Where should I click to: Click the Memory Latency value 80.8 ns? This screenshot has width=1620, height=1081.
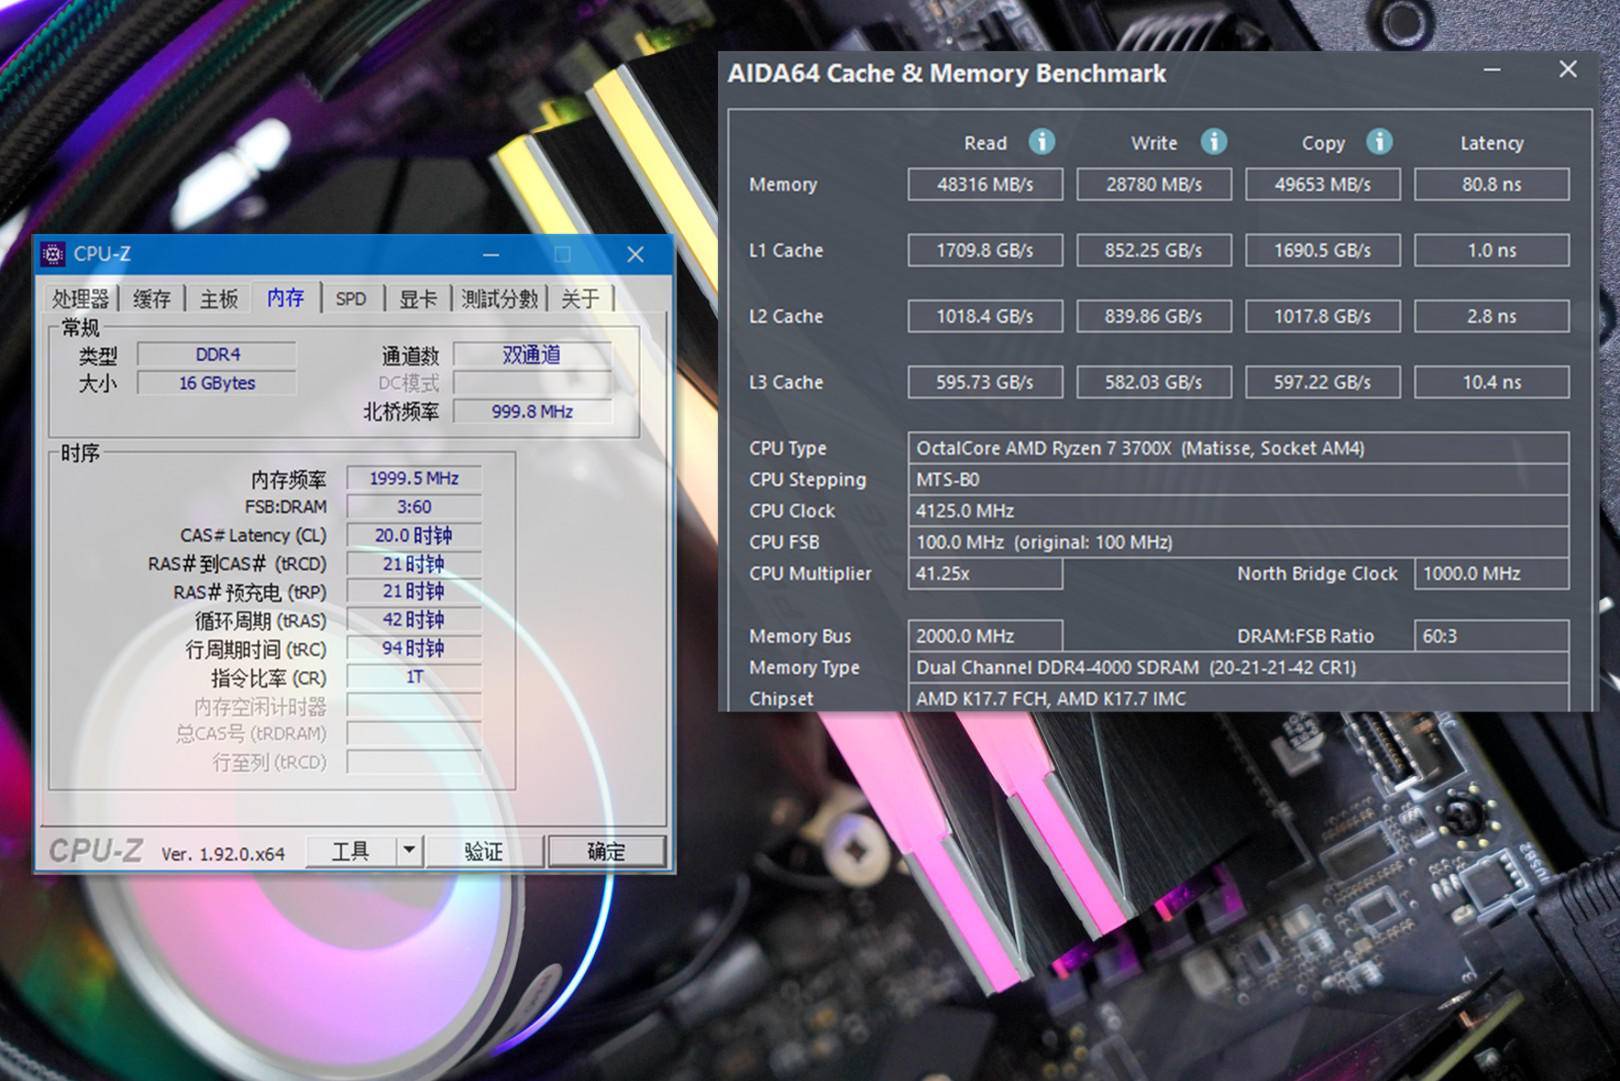tap(1491, 184)
